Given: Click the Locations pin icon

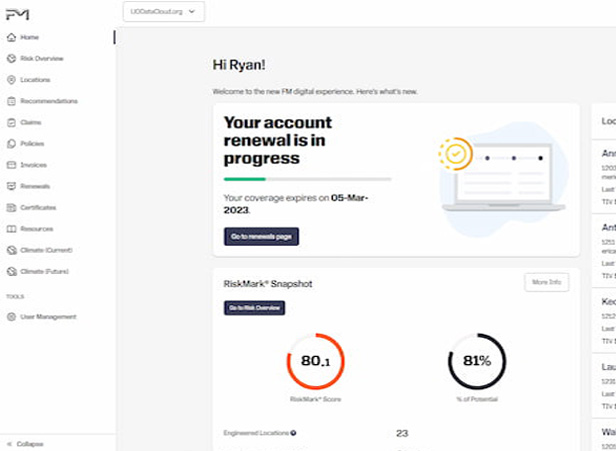Looking at the screenshot, I should pyautogui.click(x=11, y=80).
